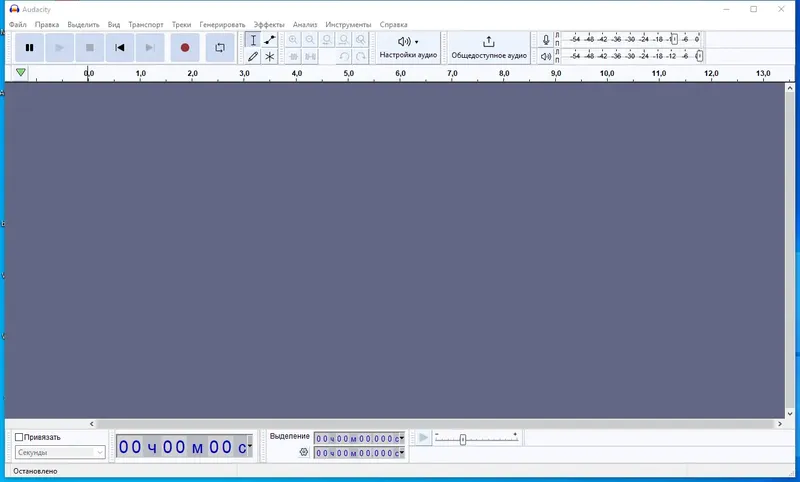Viewport: 800px width, 482px height.
Task: Open the Эффекты menu
Action: coord(269,24)
